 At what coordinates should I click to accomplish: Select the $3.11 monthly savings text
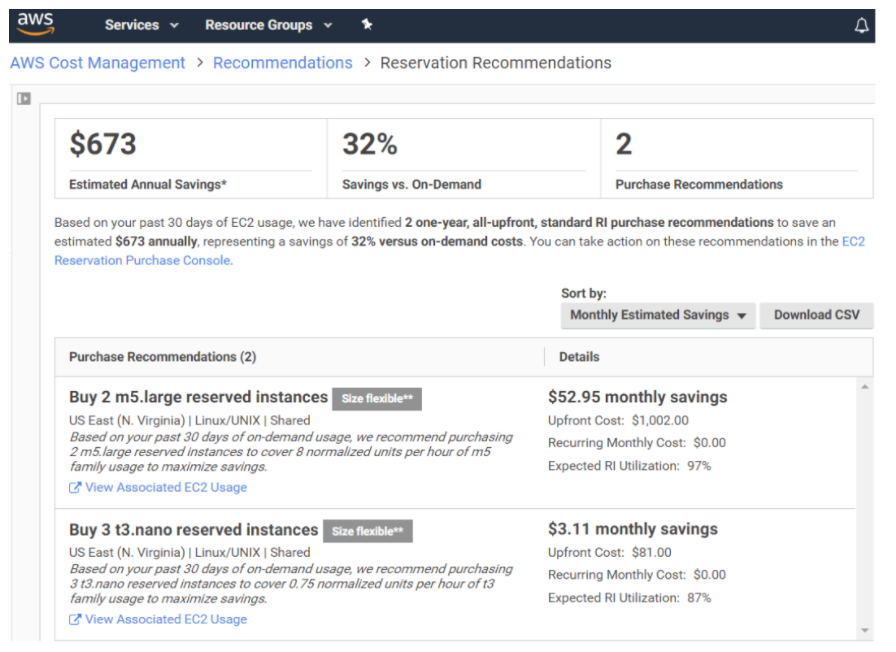coord(633,529)
